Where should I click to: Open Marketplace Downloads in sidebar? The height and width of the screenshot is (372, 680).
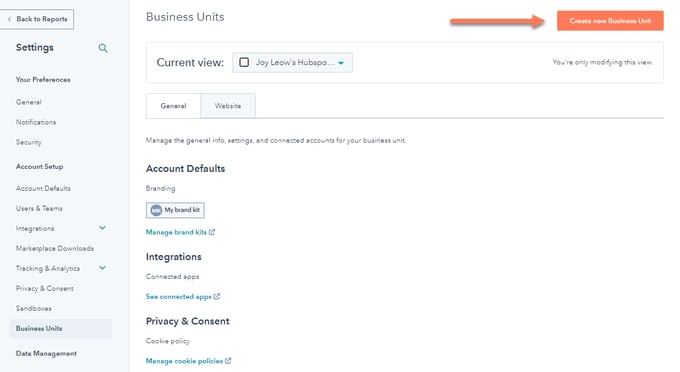point(55,248)
